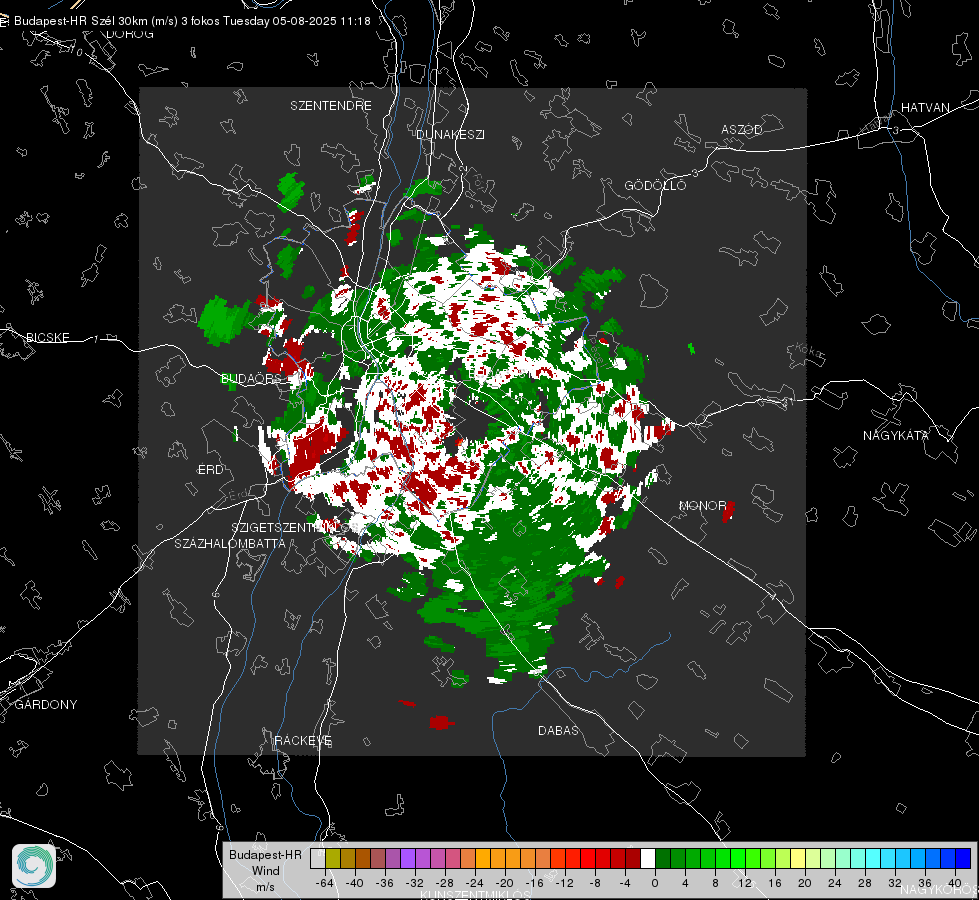Click the HATVAN city label
Image resolution: width=979 pixels, height=900 pixels.
pos(925,107)
